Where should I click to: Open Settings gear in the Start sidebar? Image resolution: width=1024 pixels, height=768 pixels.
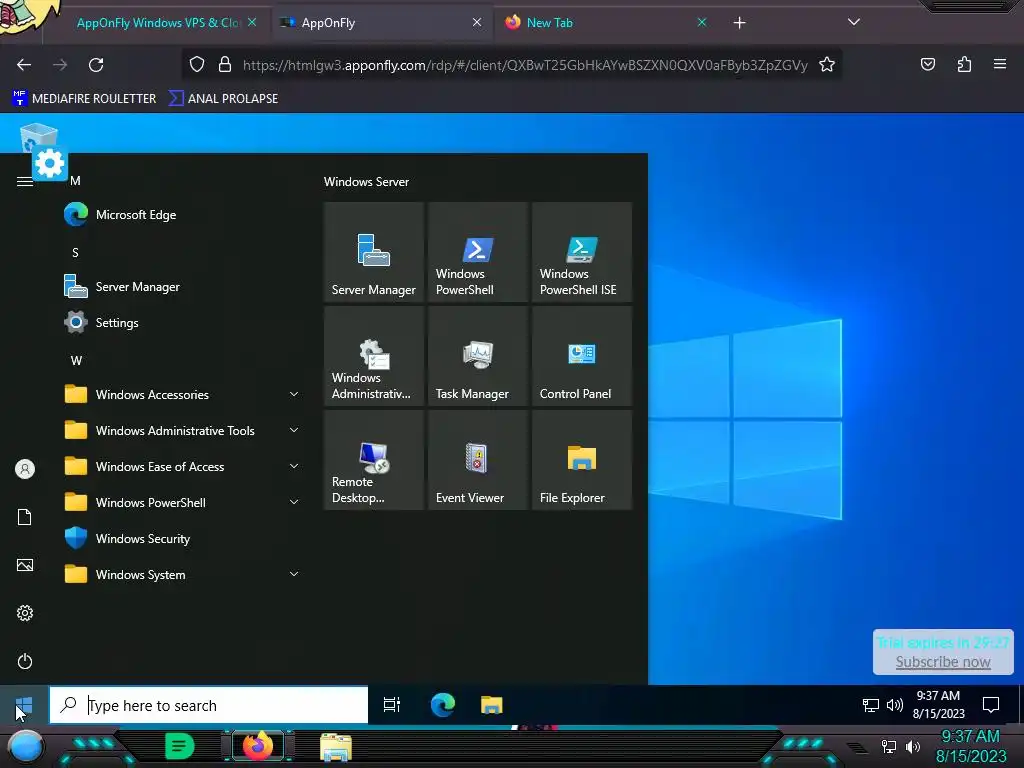pyautogui.click(x=25, y=613)
